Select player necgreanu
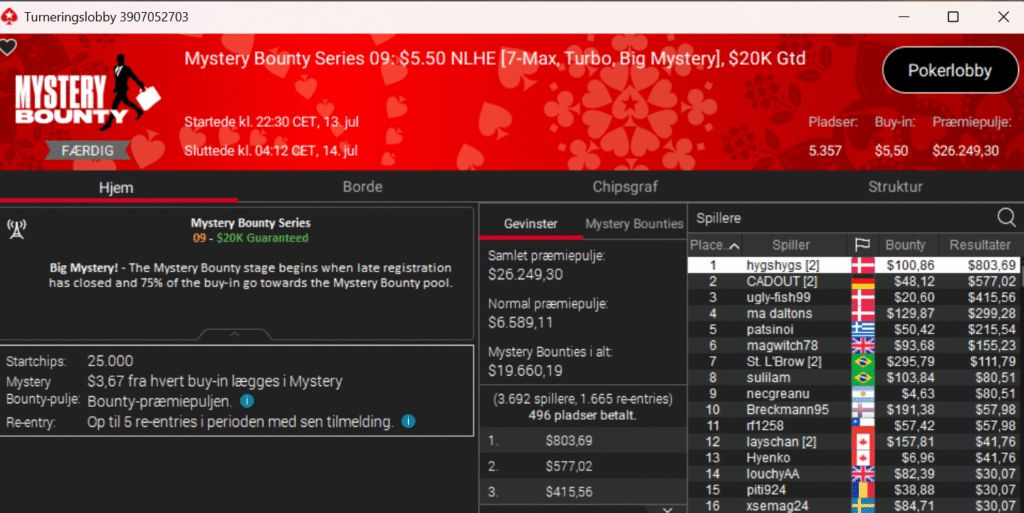The image size is (1024, 513). (854, 394)
